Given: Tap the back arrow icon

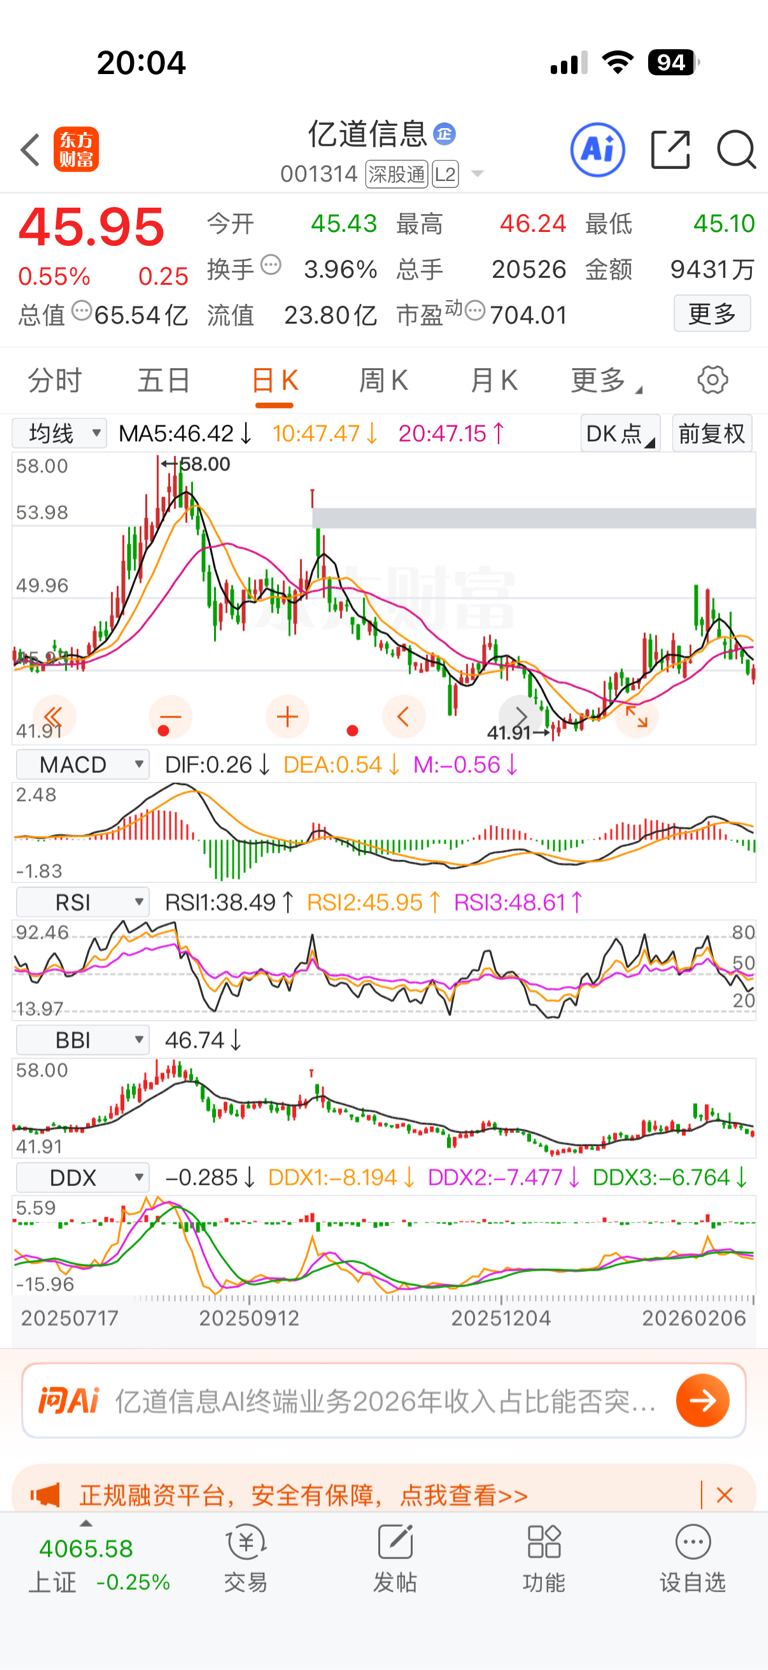Looking at the screenshot, I should pyautogui.click(x=30, y=150).
